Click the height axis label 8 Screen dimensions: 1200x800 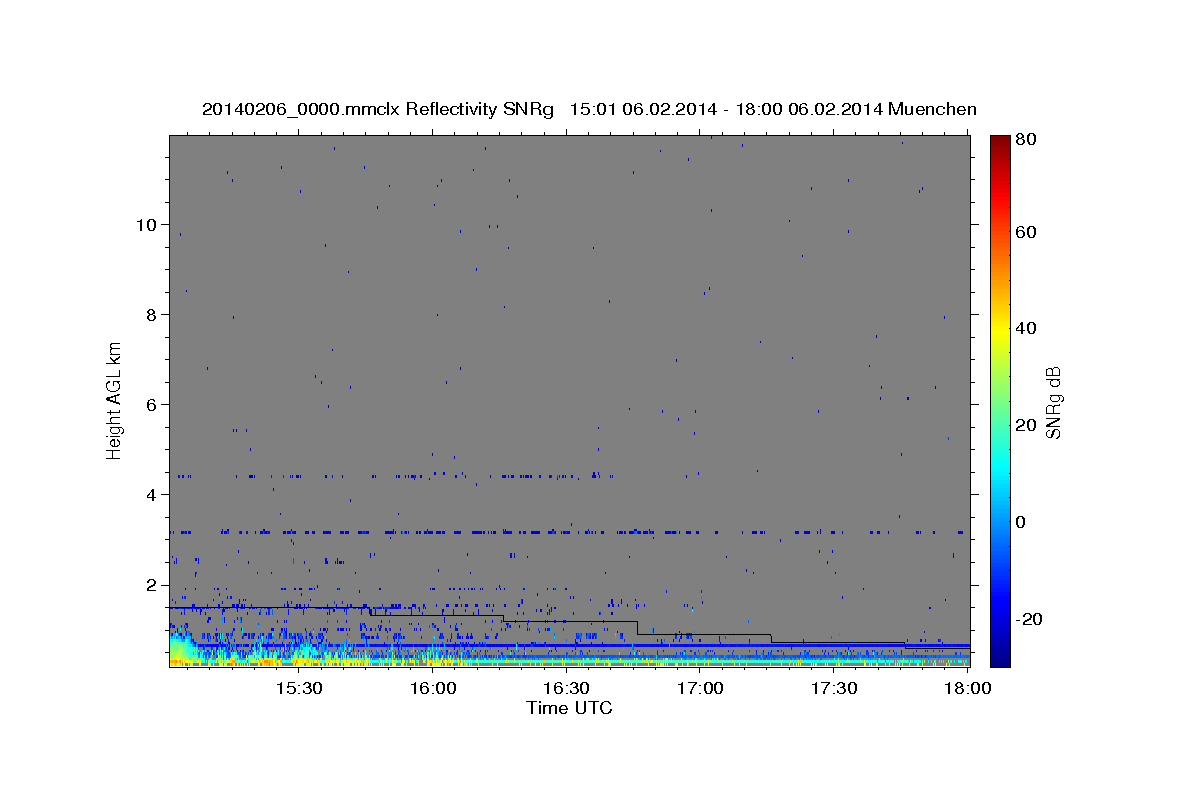click(149, 314)
